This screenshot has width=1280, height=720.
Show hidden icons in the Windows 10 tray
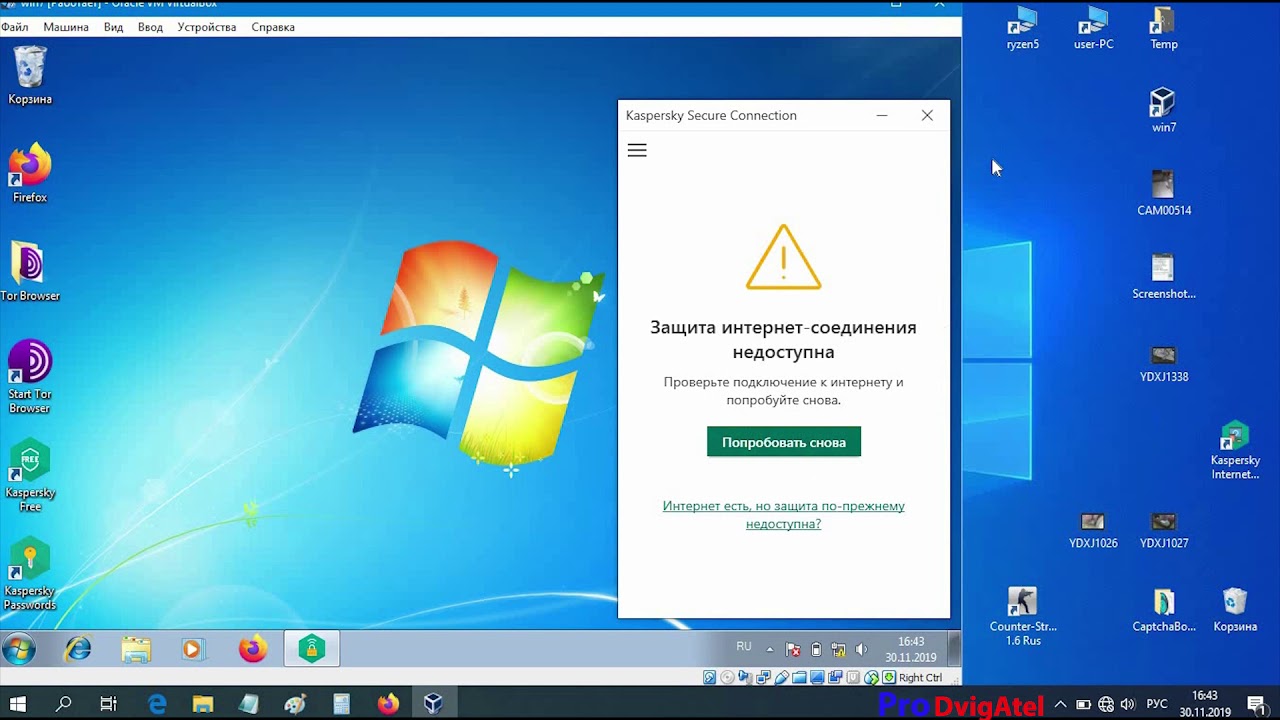tap(1061, 704)
